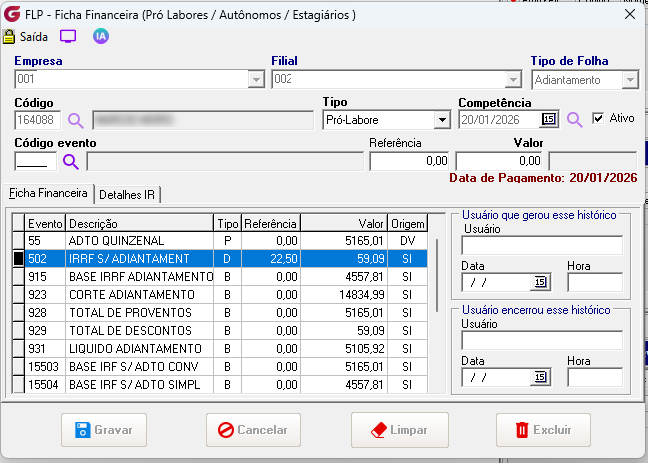This screenshot has width=649, height=470.
Task: Click the DV origin cell
Action: [x=408, y=241]
